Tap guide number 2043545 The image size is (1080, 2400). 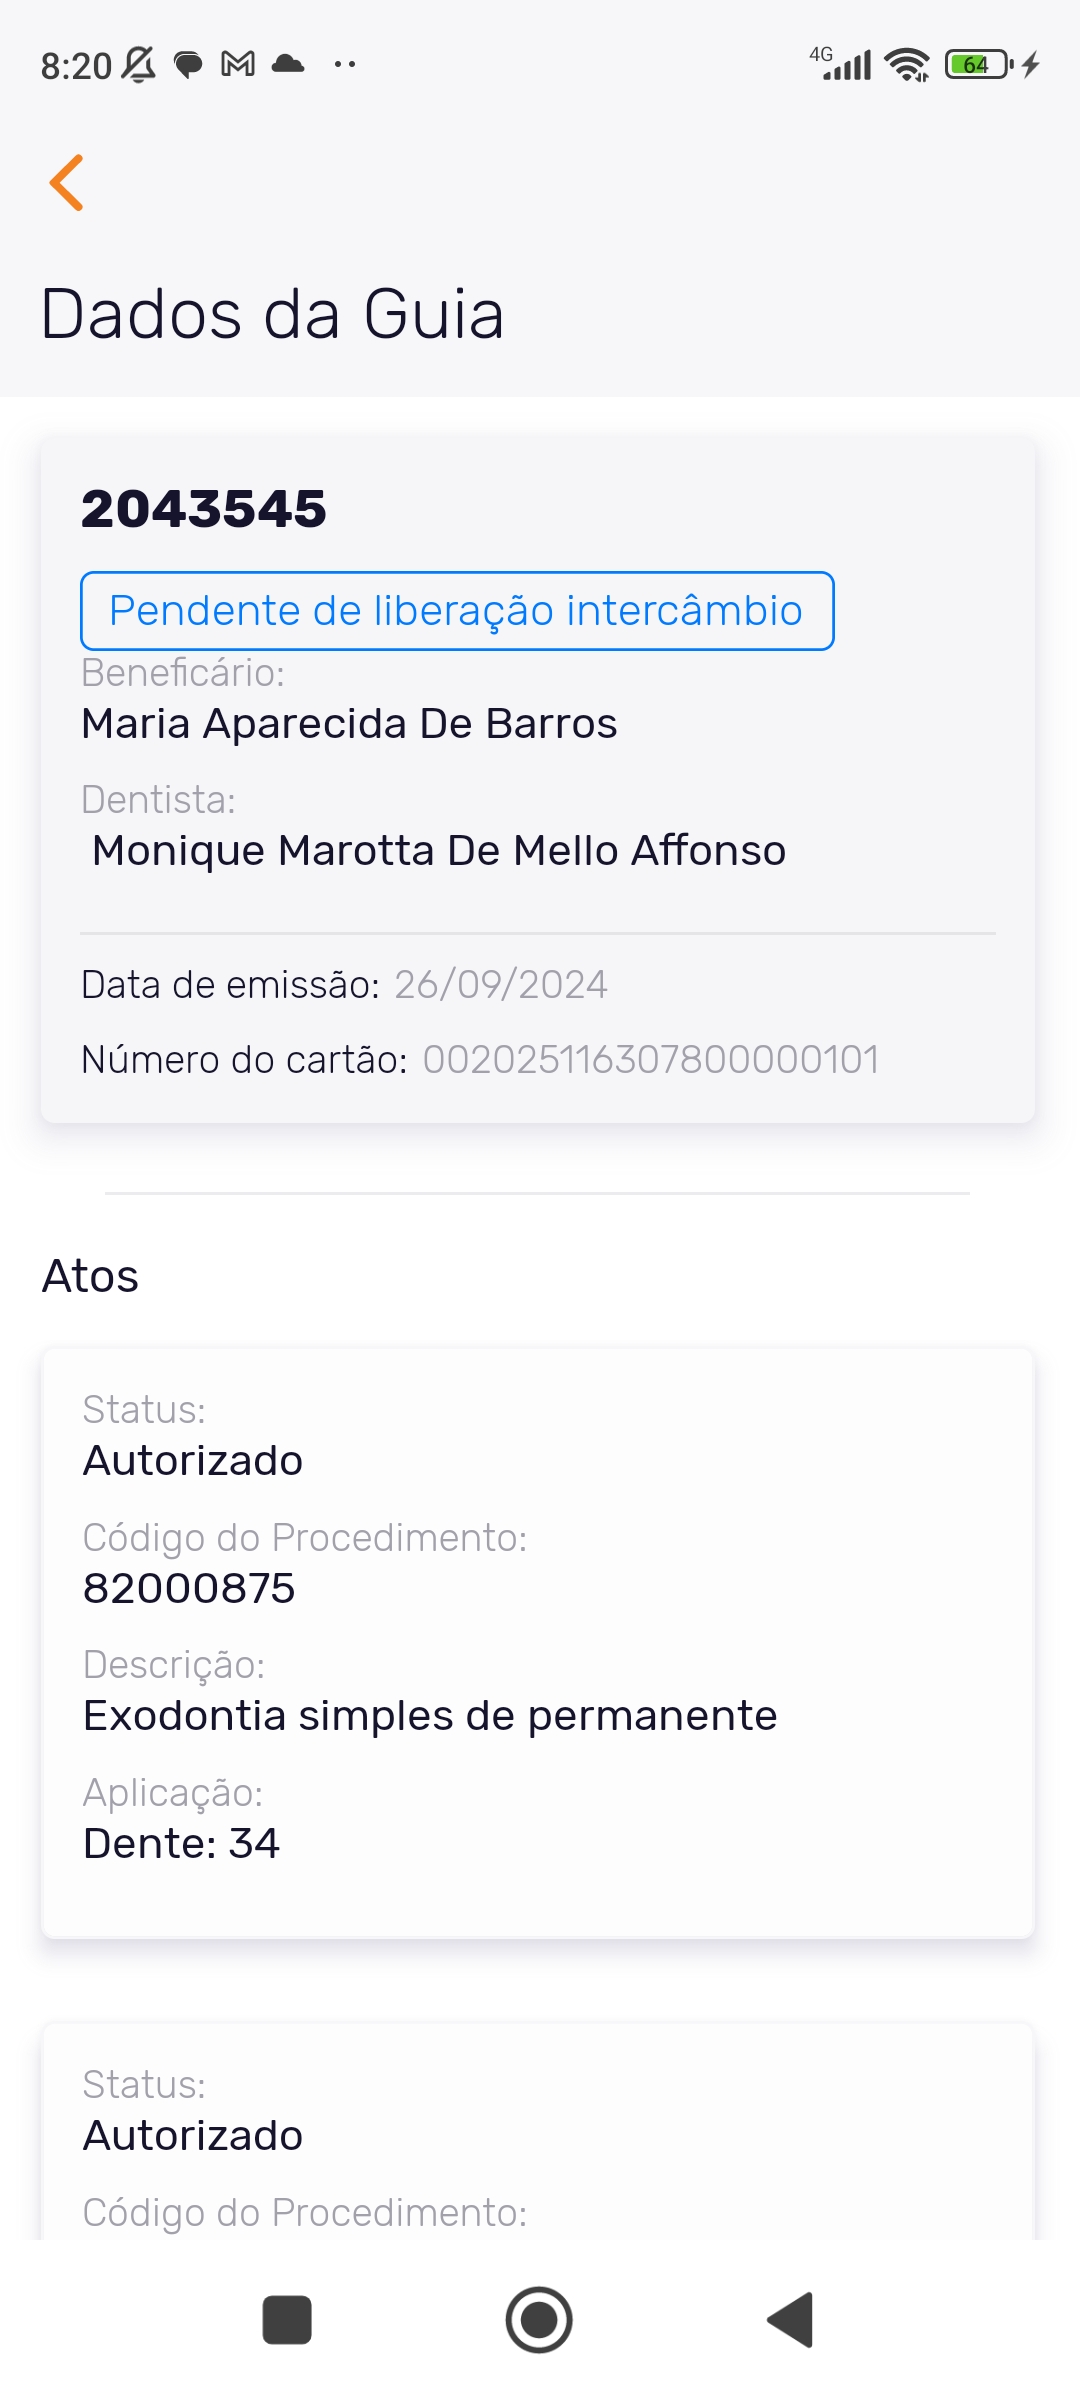click(x=204, y=509)
